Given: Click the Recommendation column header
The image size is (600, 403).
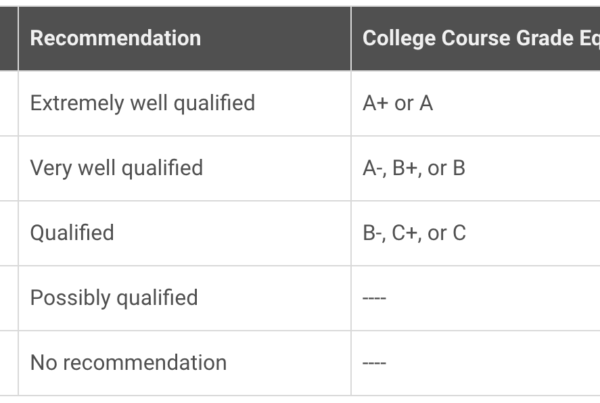Looking at the screenshot, I should point(184,38).
